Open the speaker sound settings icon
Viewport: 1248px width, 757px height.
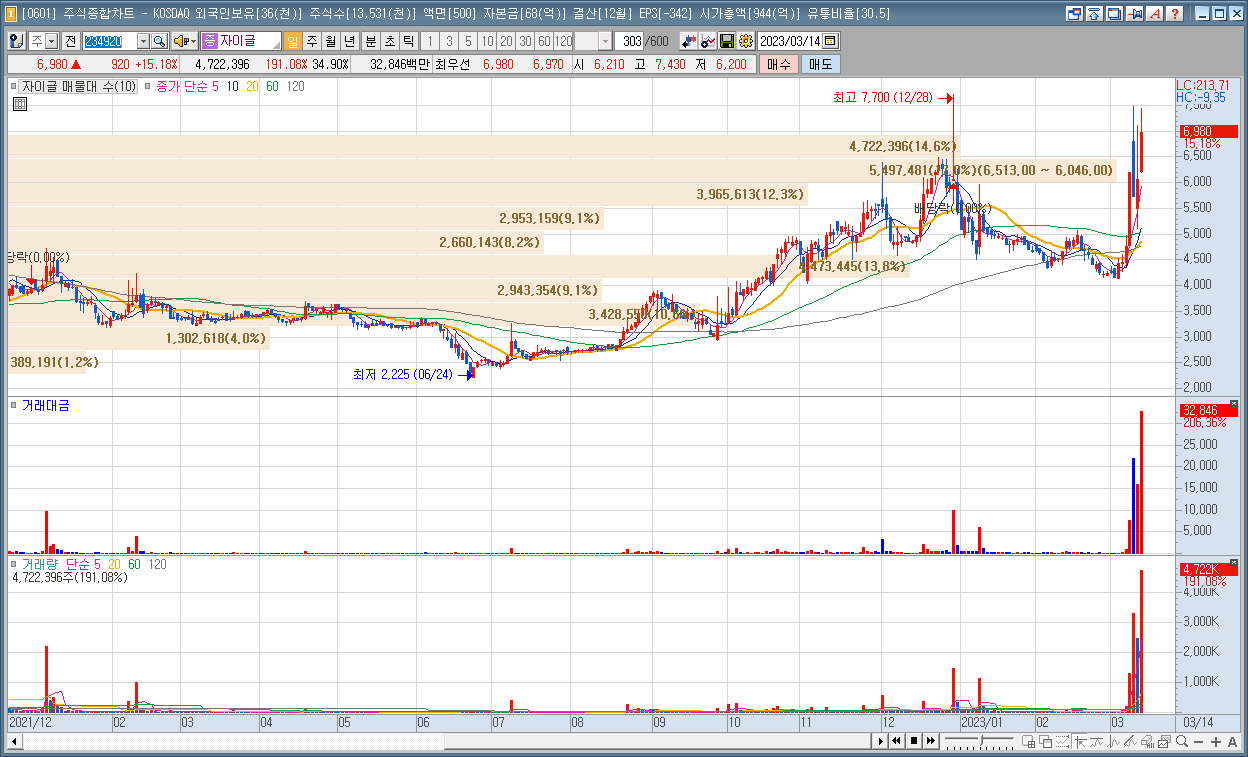coord(182,41)
